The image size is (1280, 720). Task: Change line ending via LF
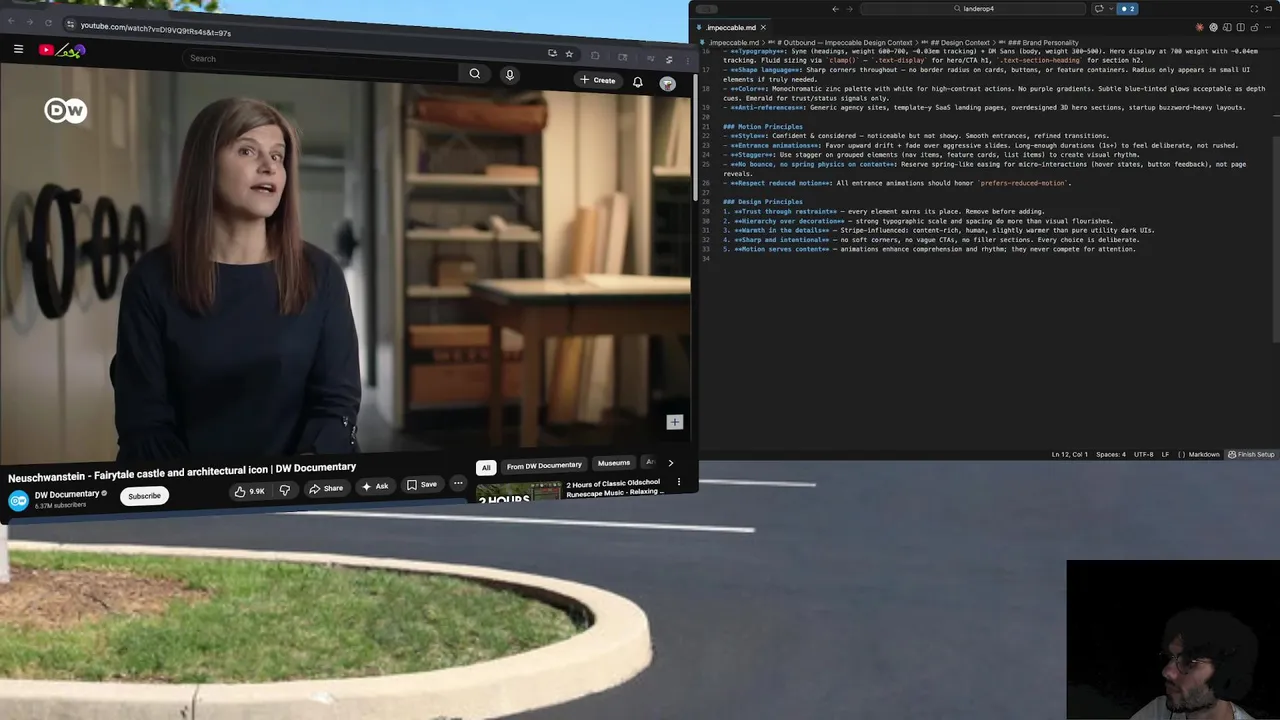(x=1165, y=454)
